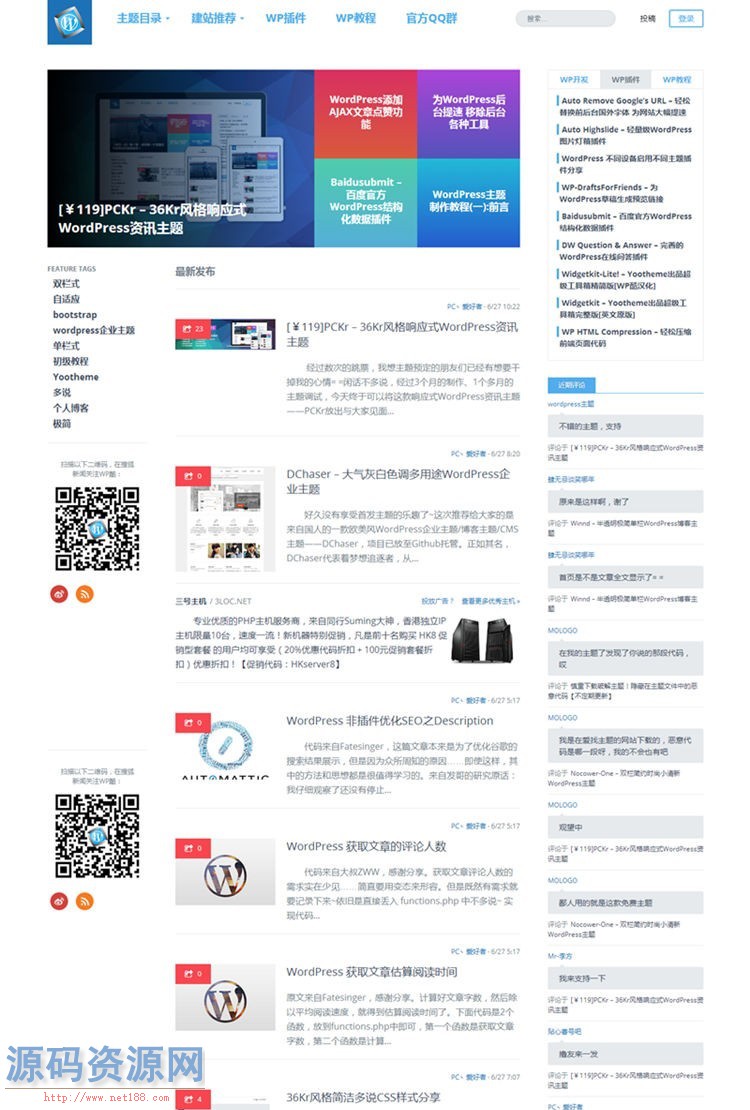Open WordPress 非插件优化SEO之Description title
The width and height of the screenshot is (750, 1110).
390,721
